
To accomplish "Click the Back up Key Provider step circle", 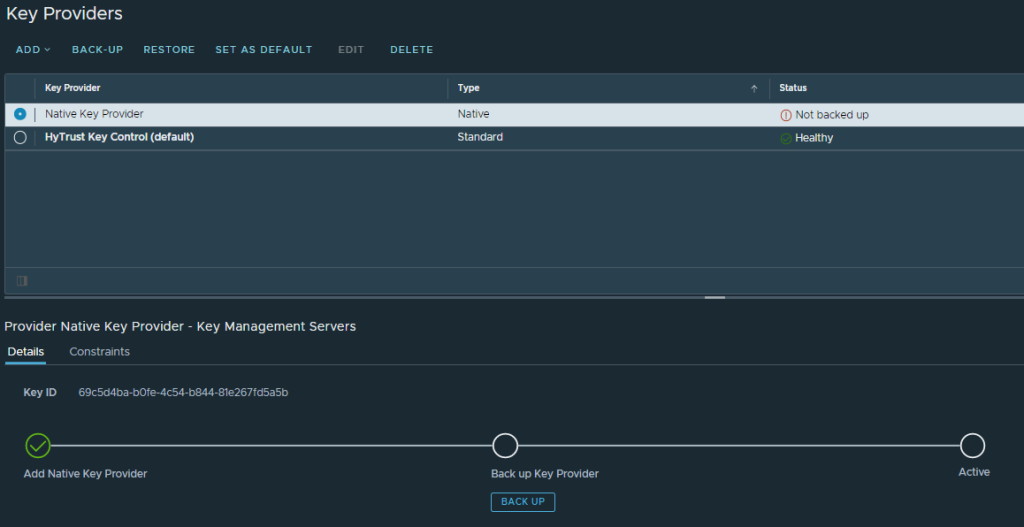I will (505, 445).
